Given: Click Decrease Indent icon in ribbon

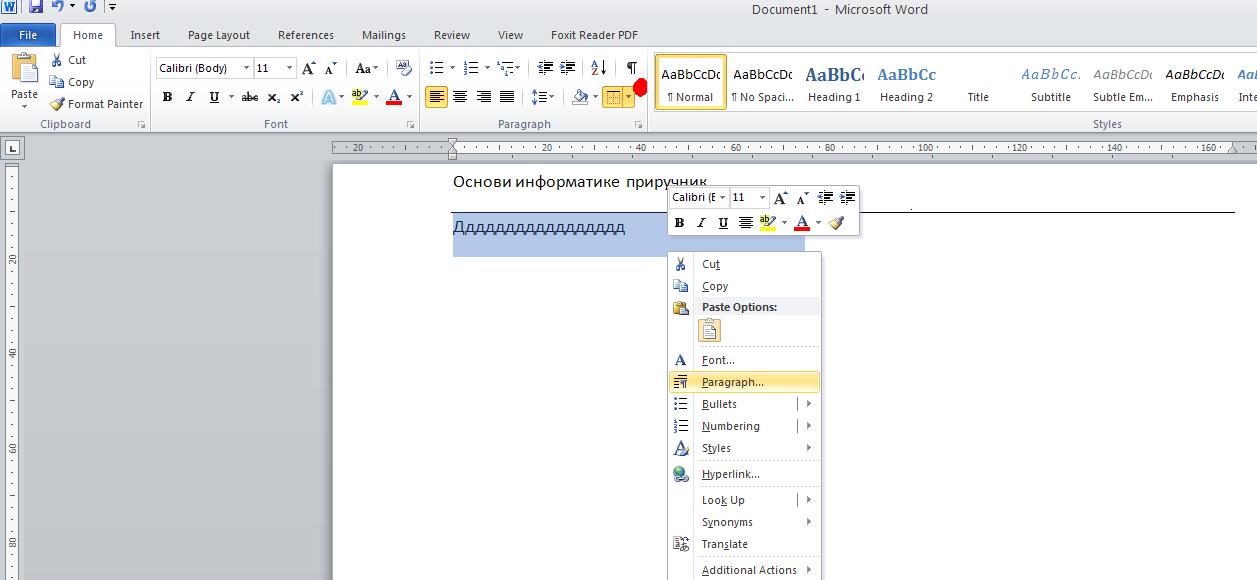Looking at the screenshot, I should coord(546,68).
